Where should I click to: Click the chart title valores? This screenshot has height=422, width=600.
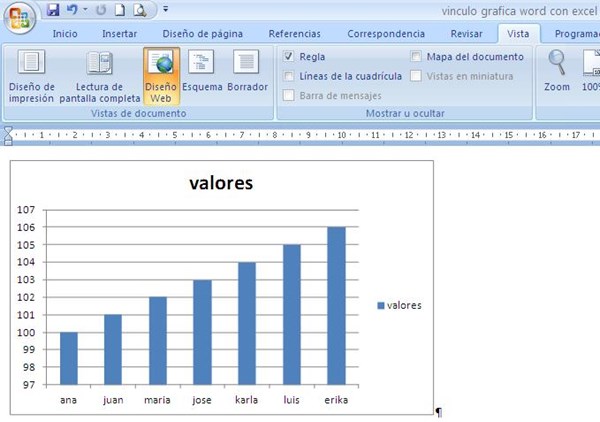(221, 183)
